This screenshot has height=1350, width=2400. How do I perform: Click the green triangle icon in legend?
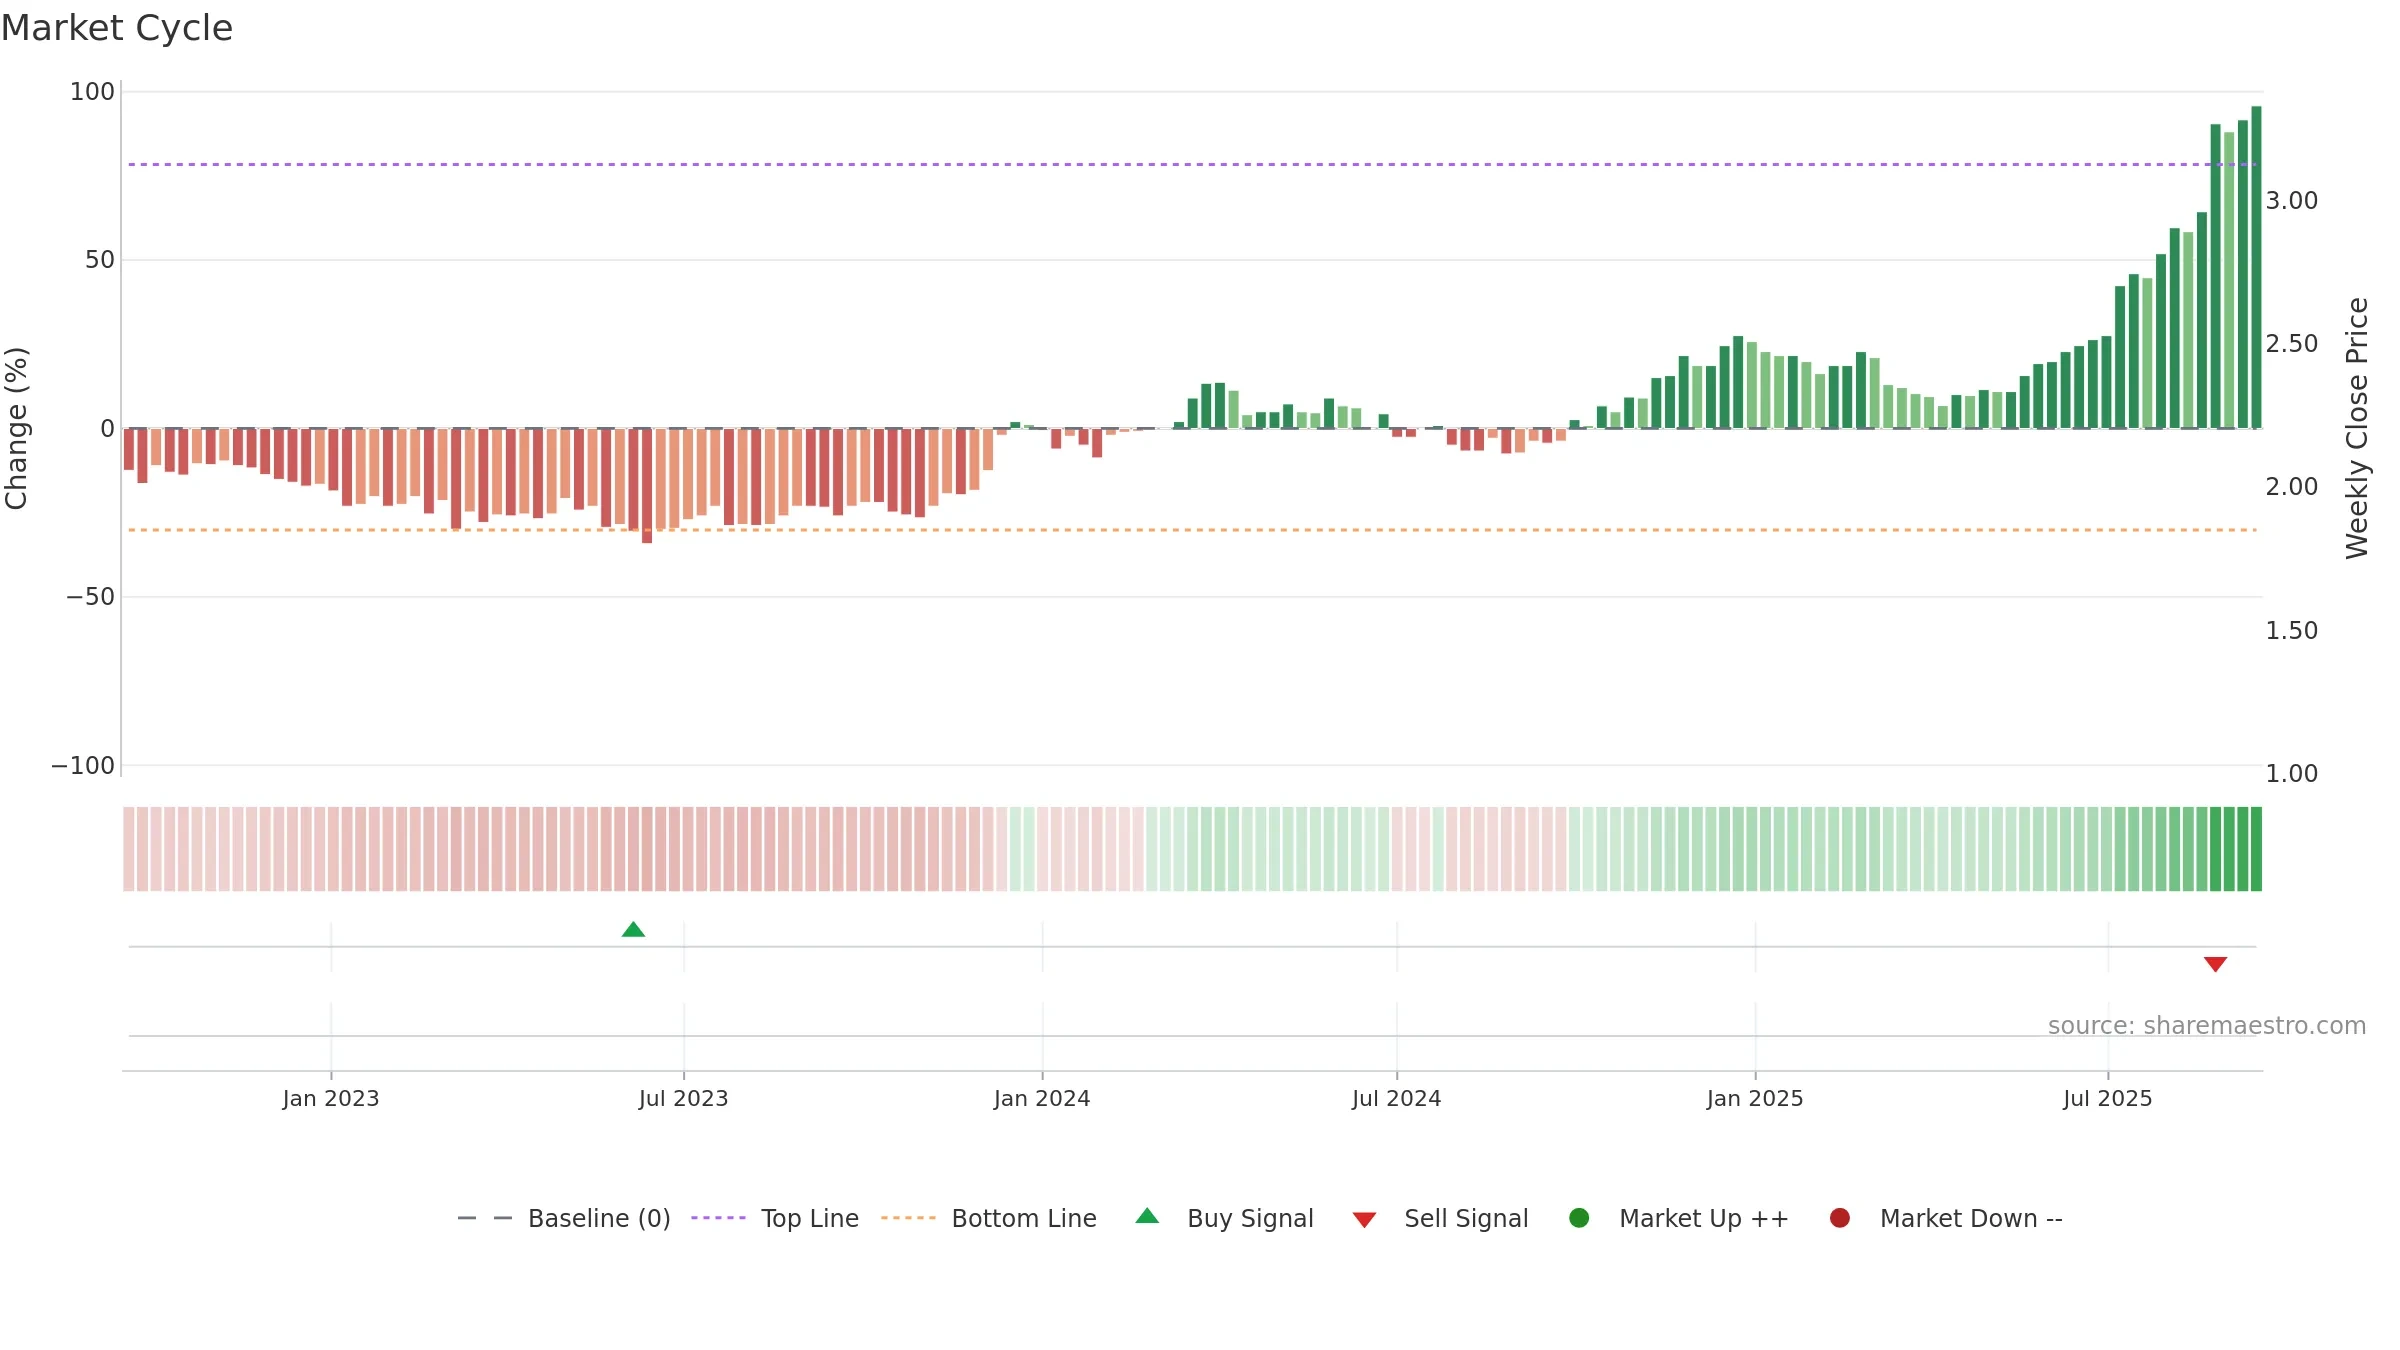pos(1147,1216)
